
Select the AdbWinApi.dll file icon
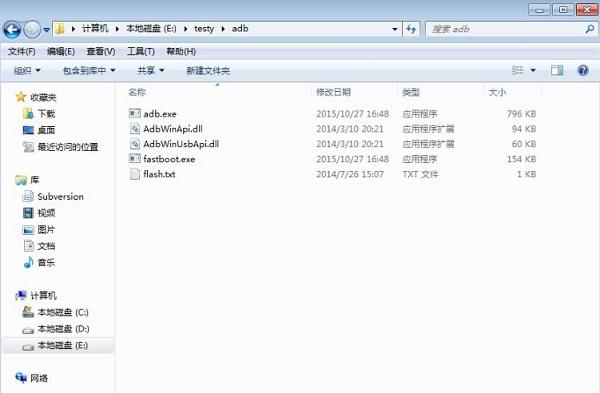pos(135,129)
